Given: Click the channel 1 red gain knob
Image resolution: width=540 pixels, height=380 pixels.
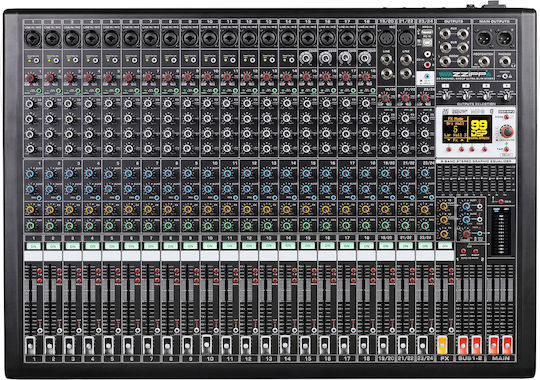Looking at the screenshot, I should pyautogui.click(x=30, y=77).
